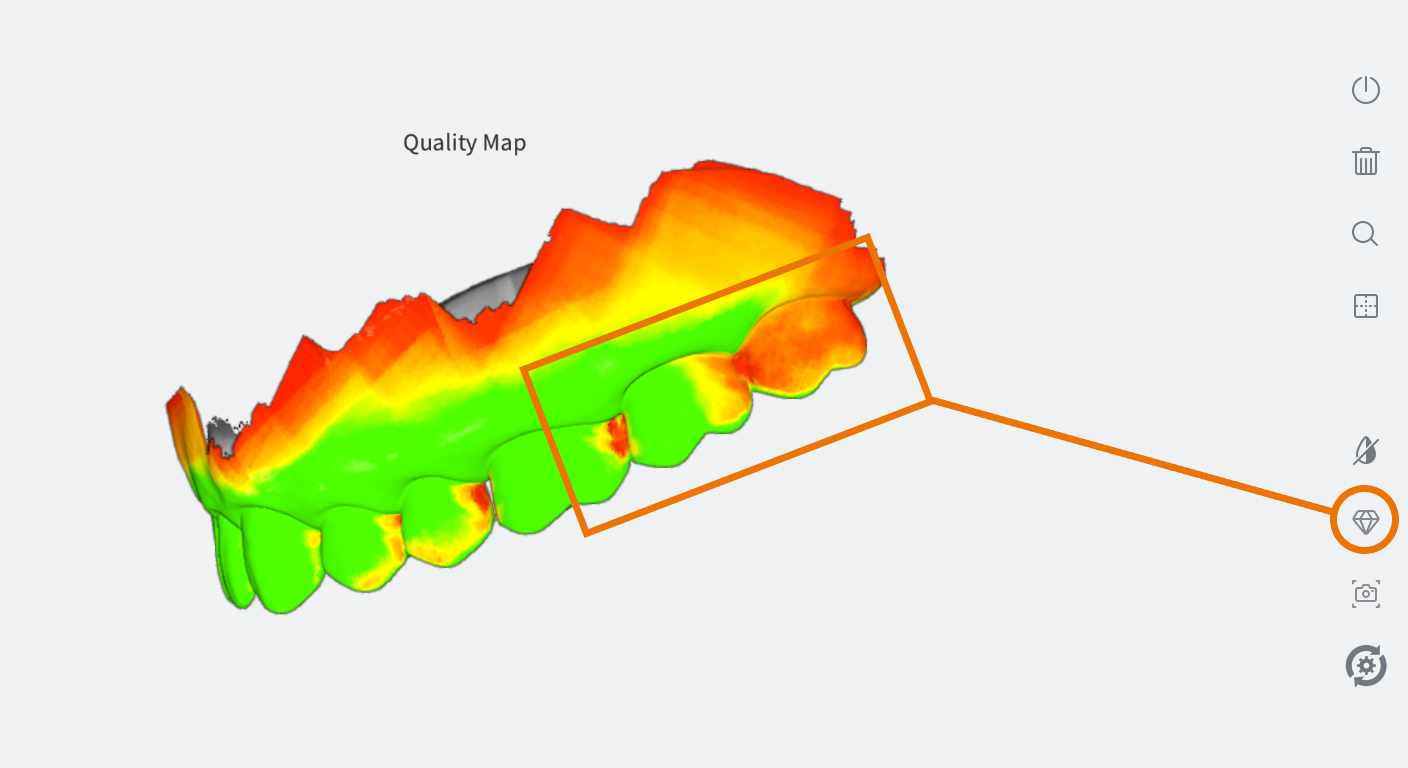Click the orange callout line leading to the diamond icon
This screenshot has width=1408, height=768.
(x=1130, y=457)
